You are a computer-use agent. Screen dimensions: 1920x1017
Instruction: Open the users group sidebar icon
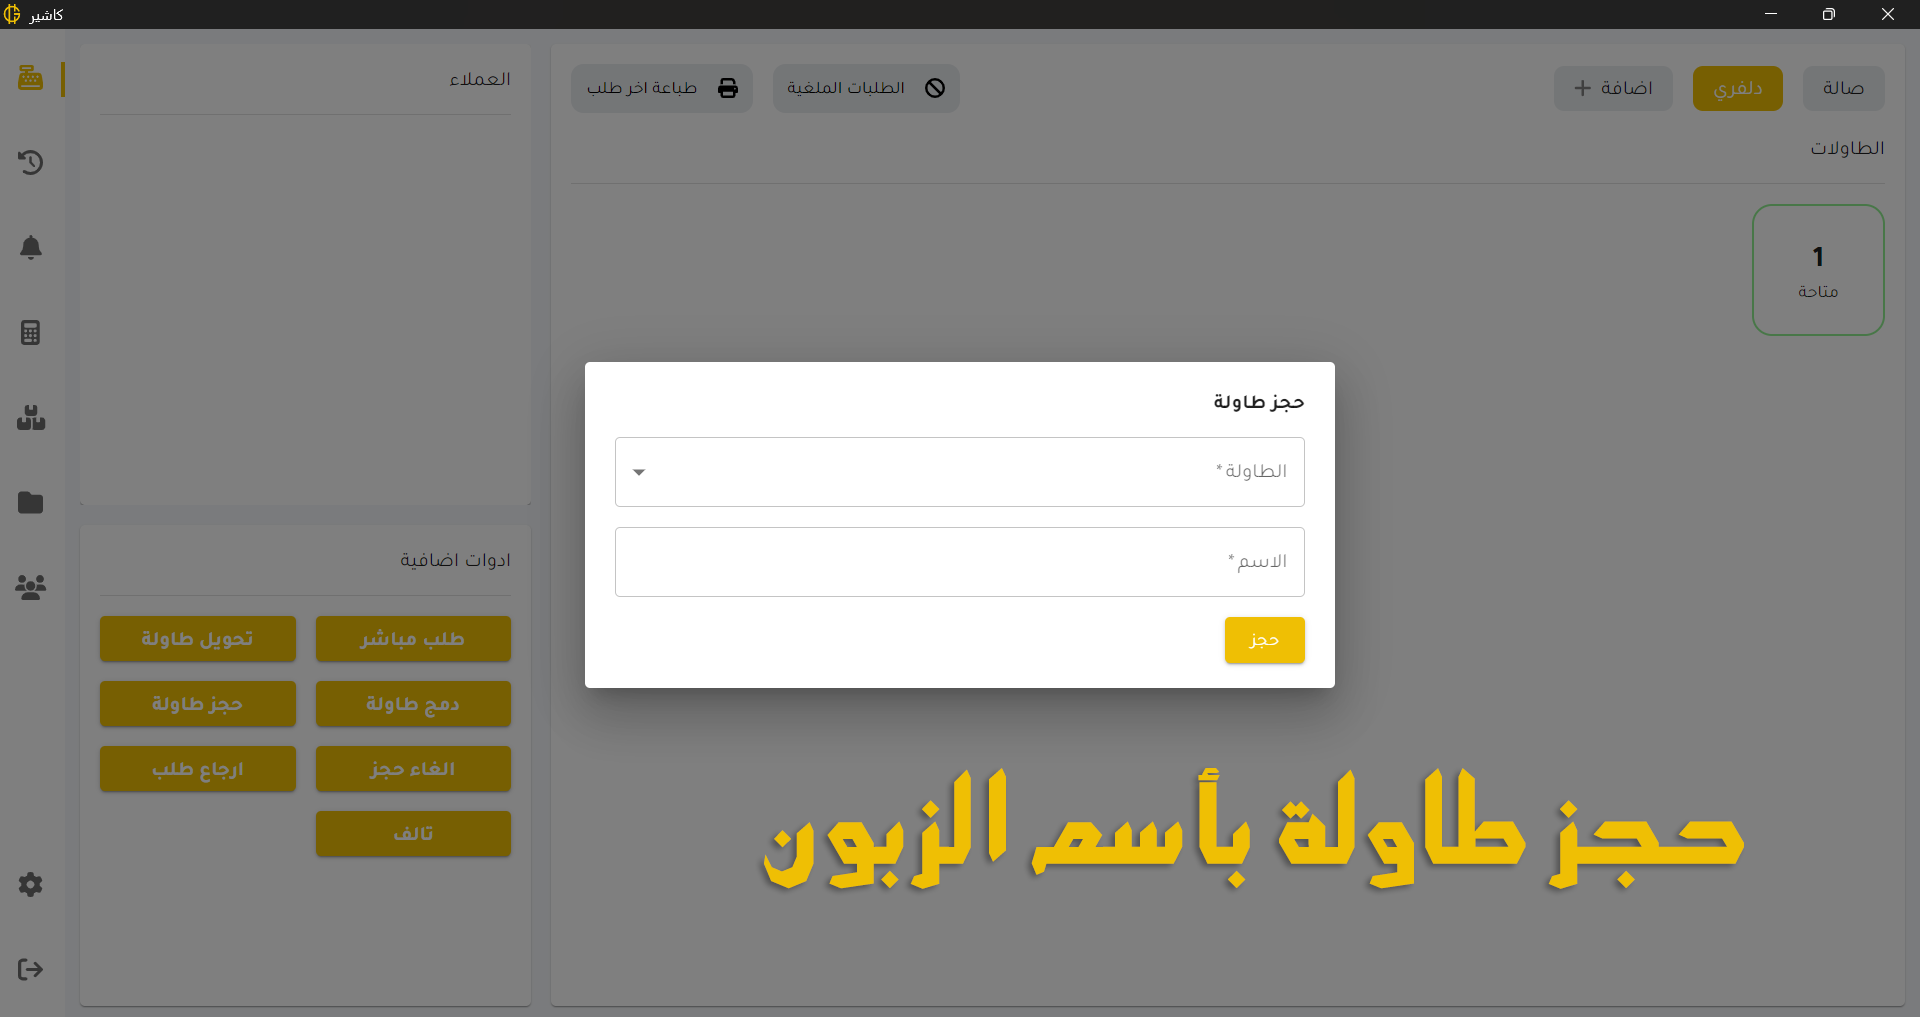(30, 587)
